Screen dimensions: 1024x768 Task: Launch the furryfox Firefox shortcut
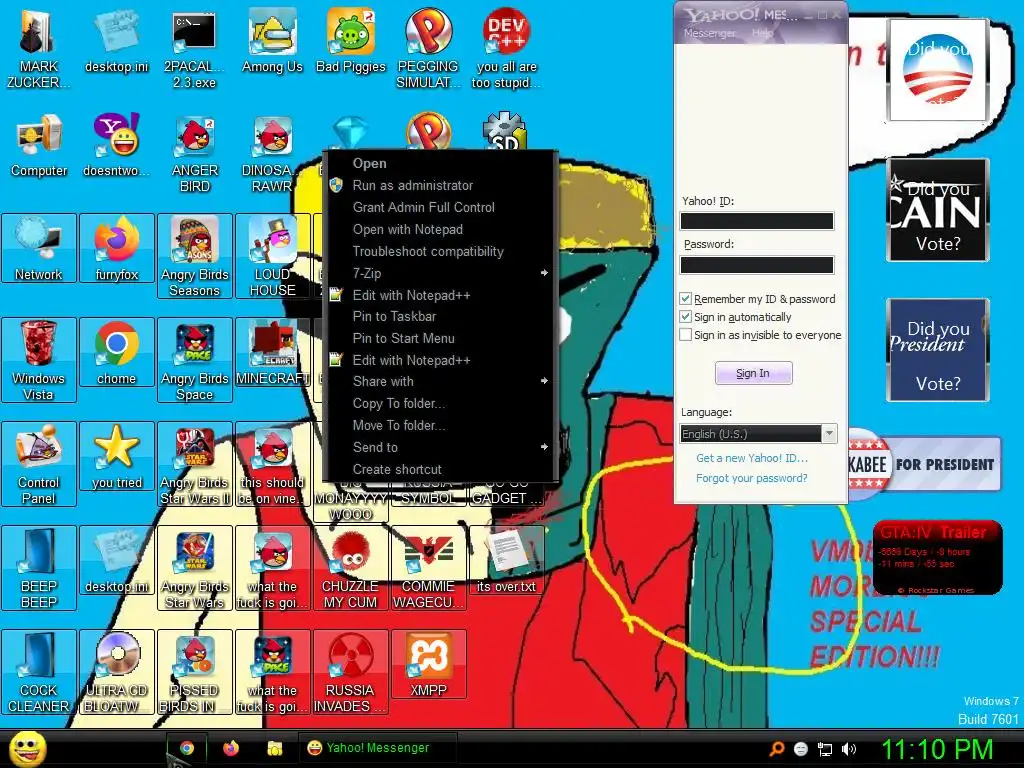pyautogui.click(x=116, y=248)
